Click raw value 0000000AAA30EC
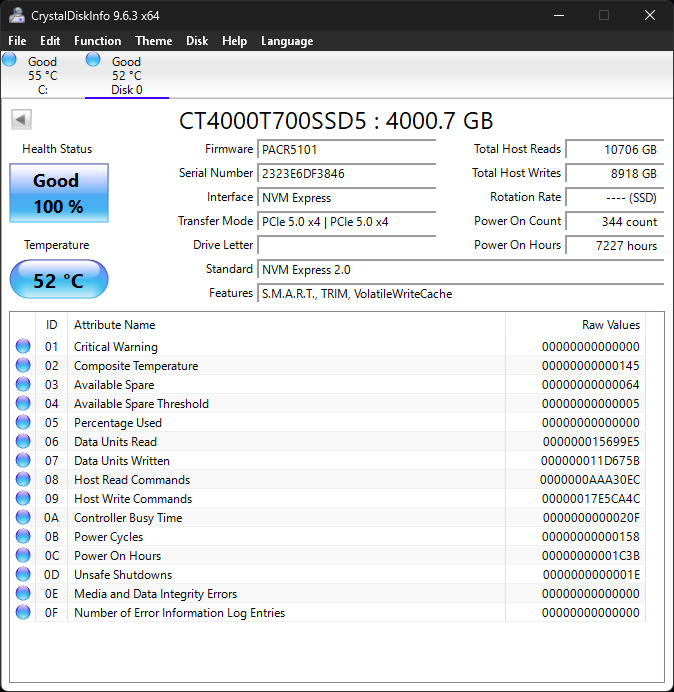 click(x=590, y=480)
